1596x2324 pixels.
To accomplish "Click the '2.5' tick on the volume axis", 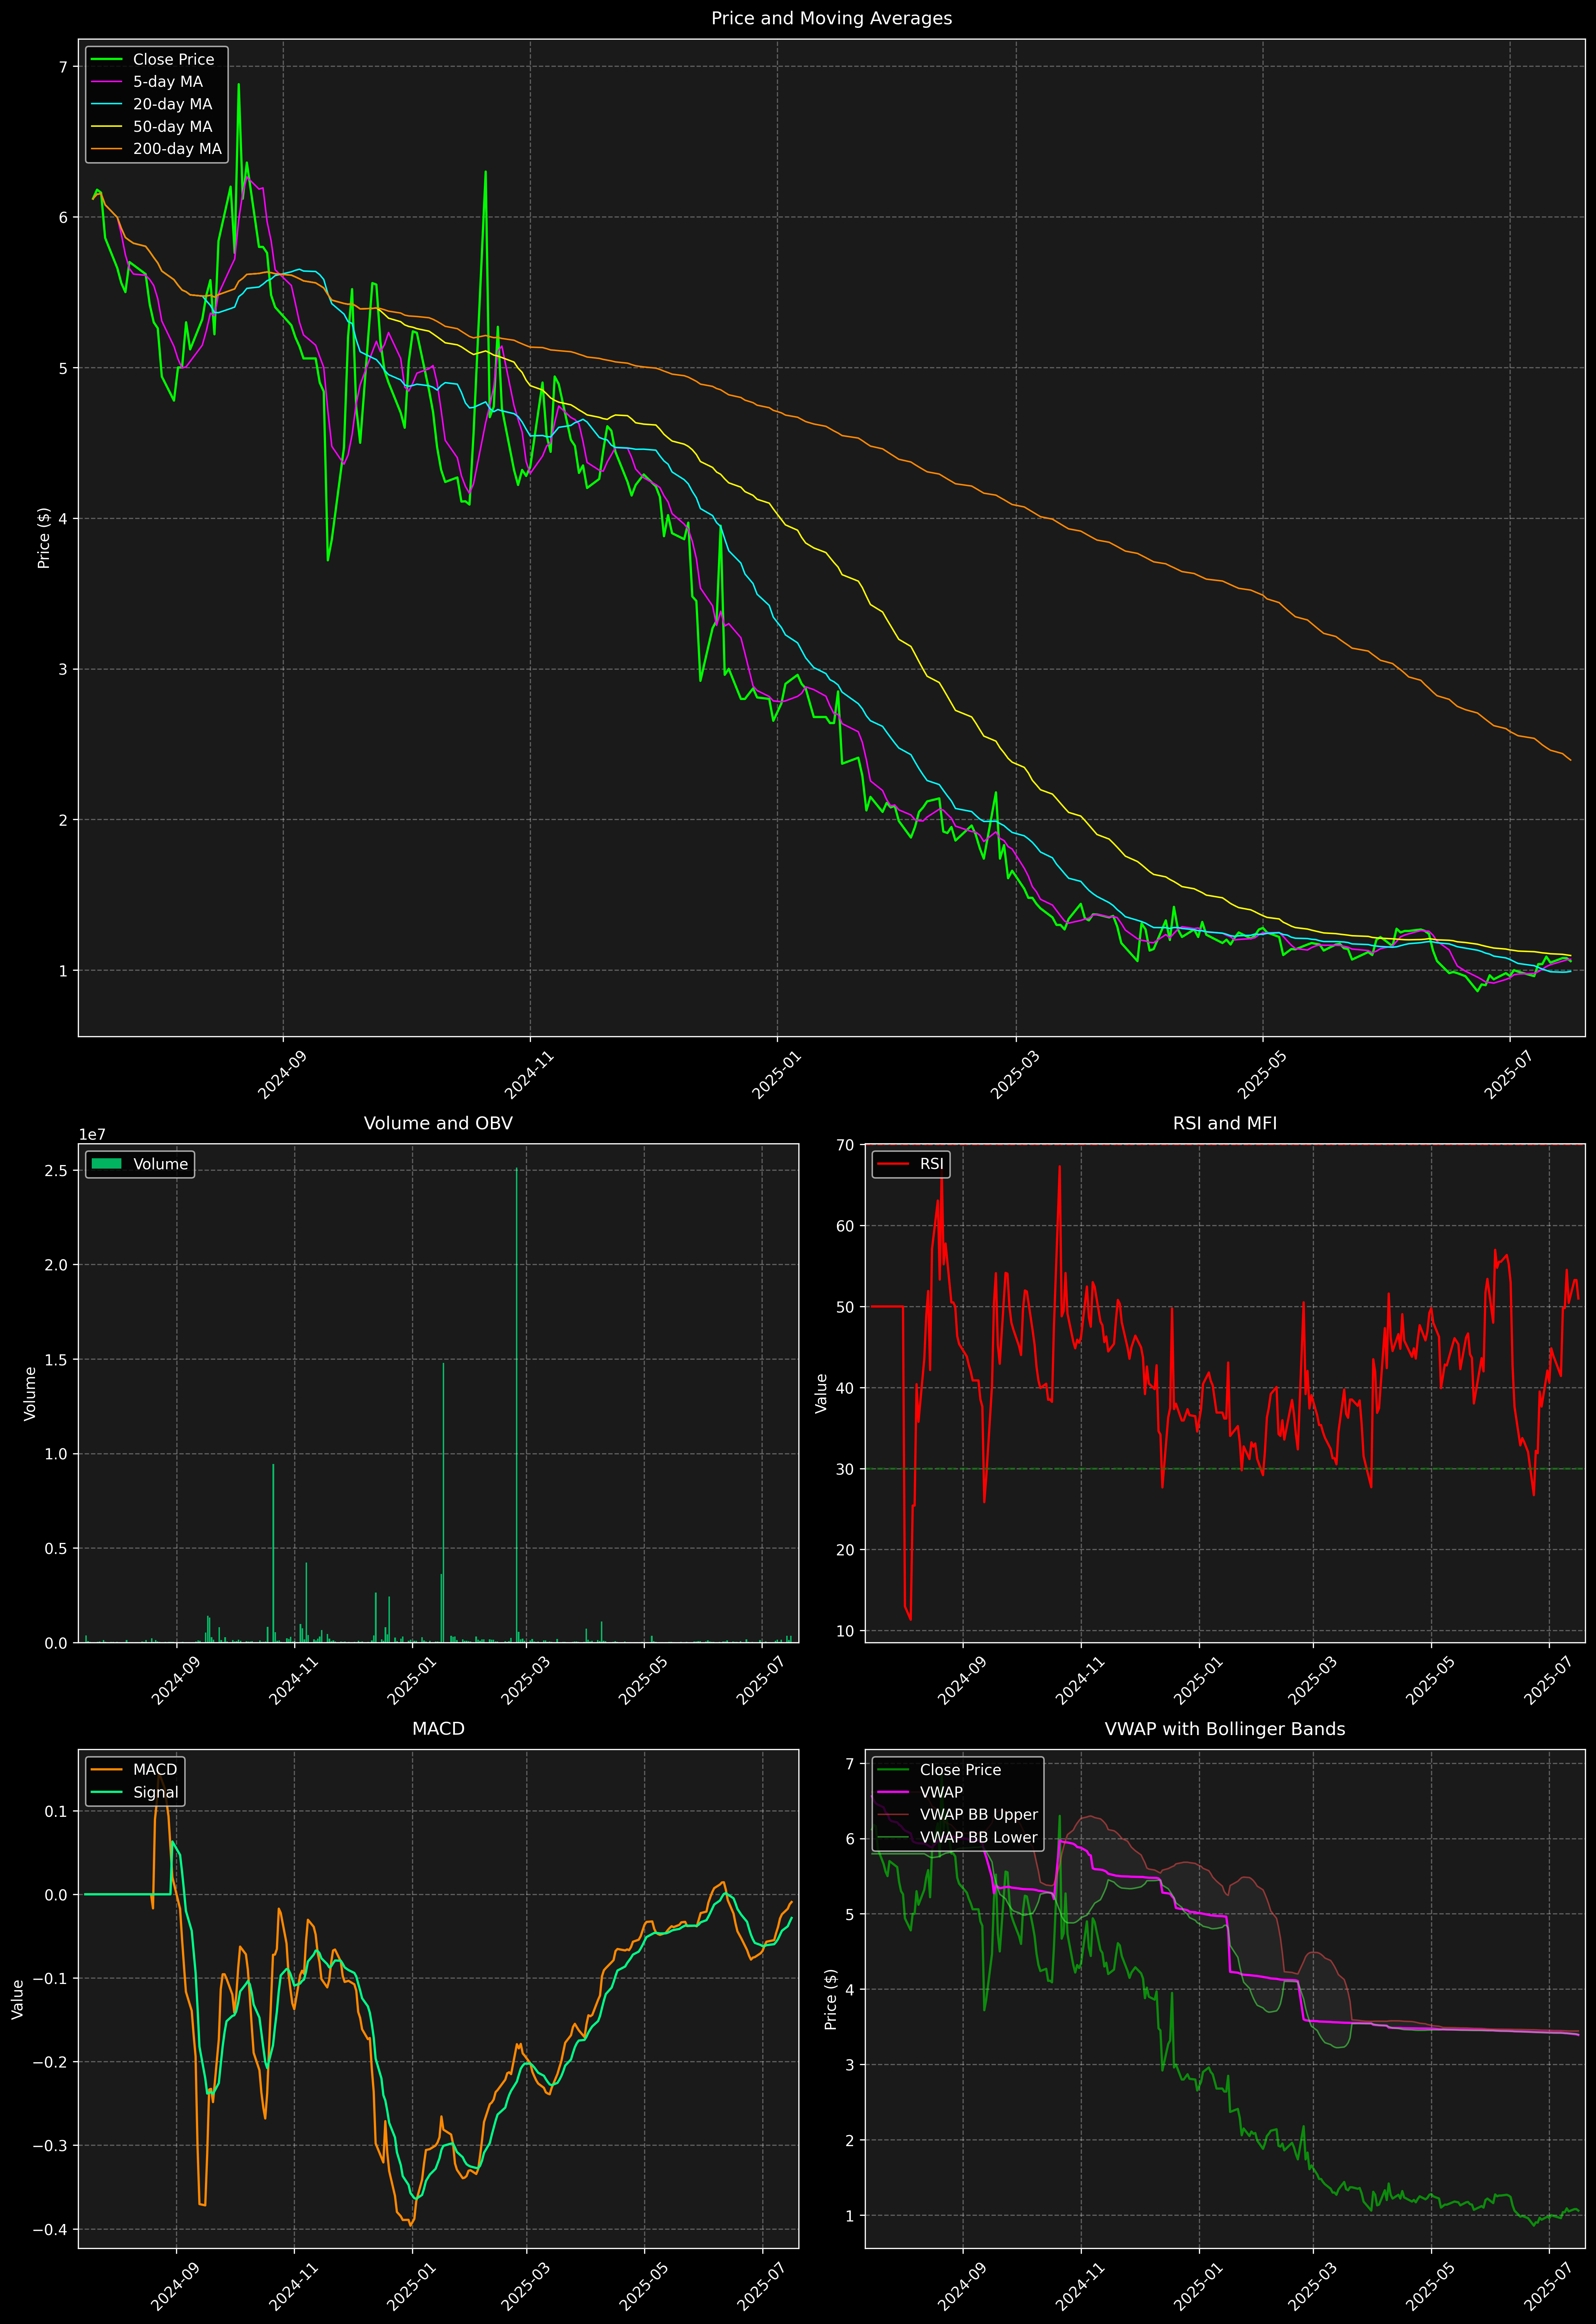I will pos(56,1171).
